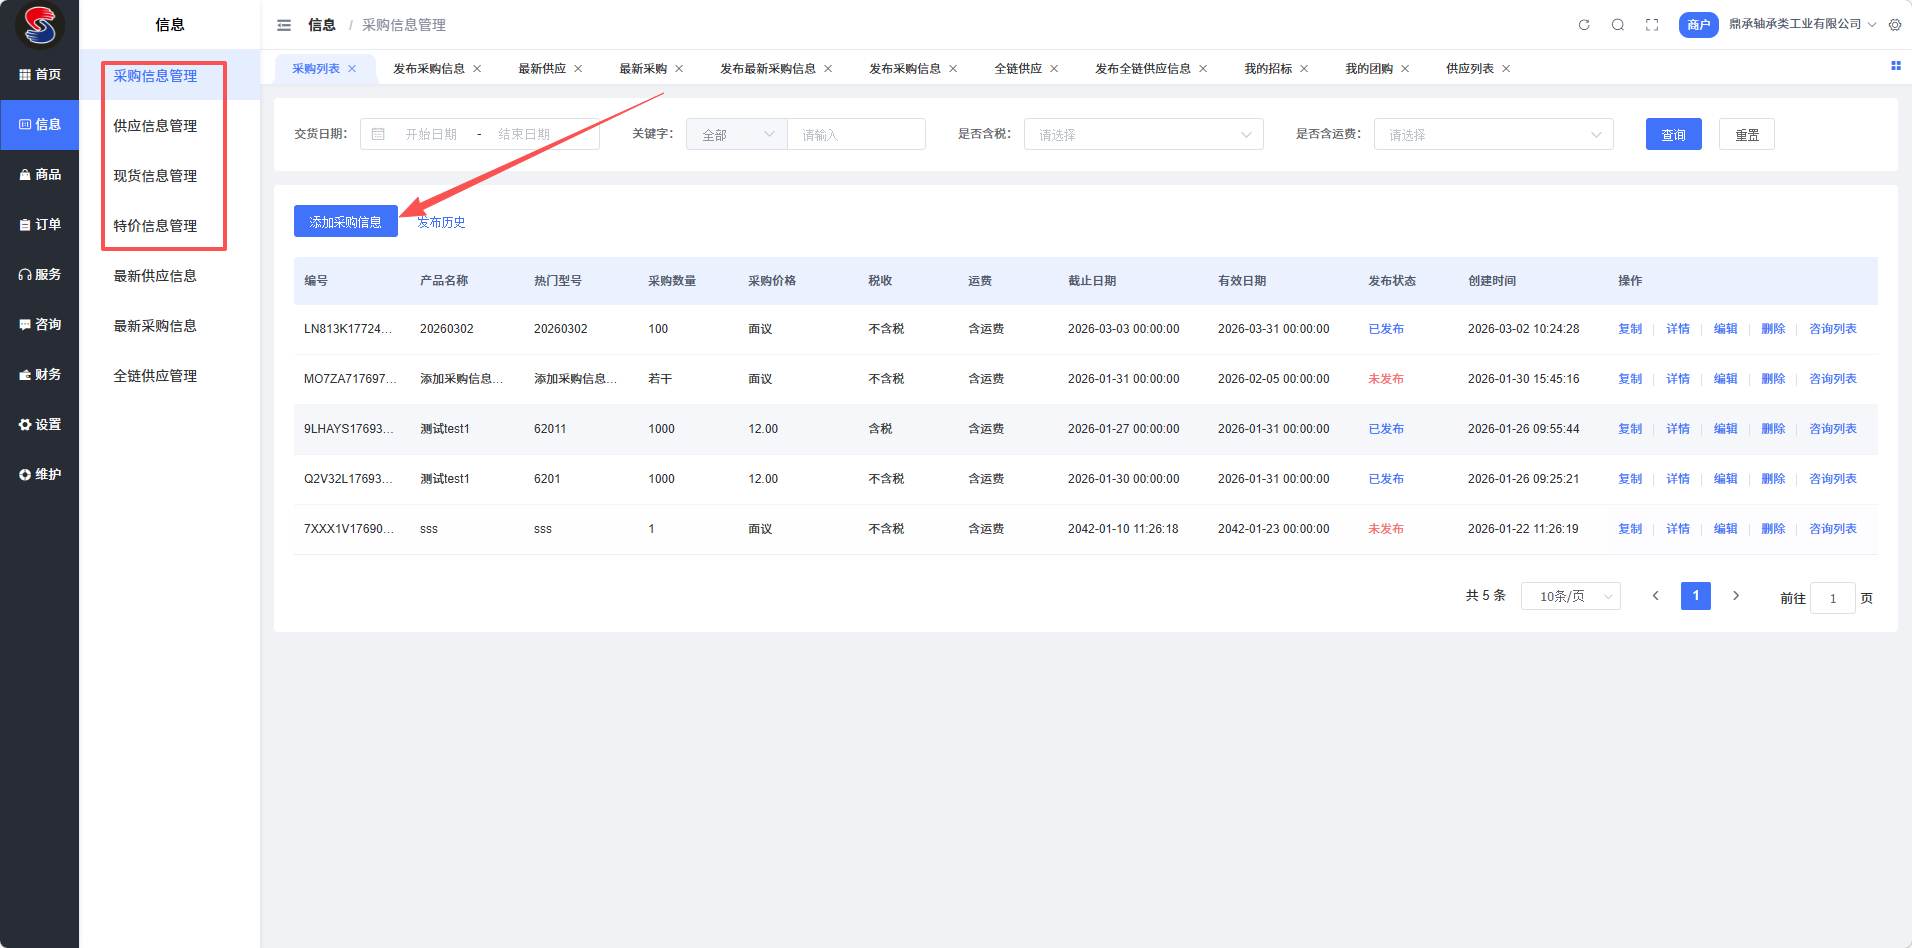The width and height of the screenshot is (1912, 948).
Task: Open 财务 in the left sidebar
Action: (40, 375)
